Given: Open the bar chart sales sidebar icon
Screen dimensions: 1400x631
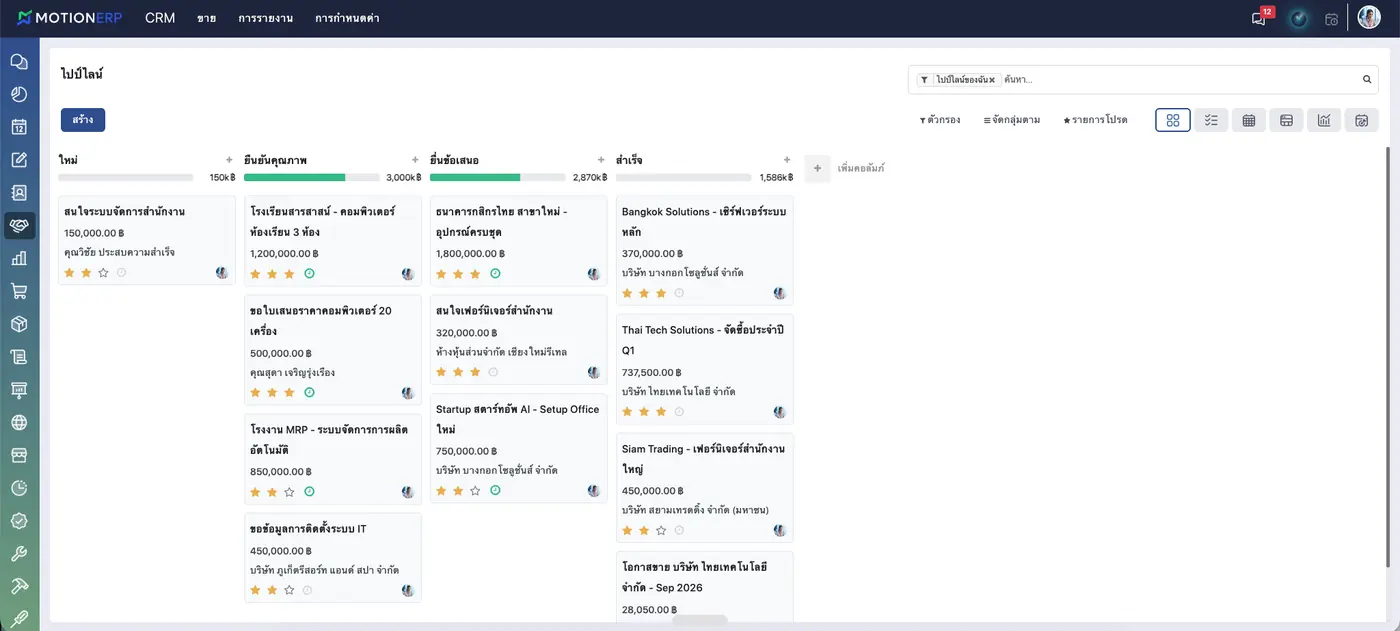Looking at the screenshot, I should 19,258.
